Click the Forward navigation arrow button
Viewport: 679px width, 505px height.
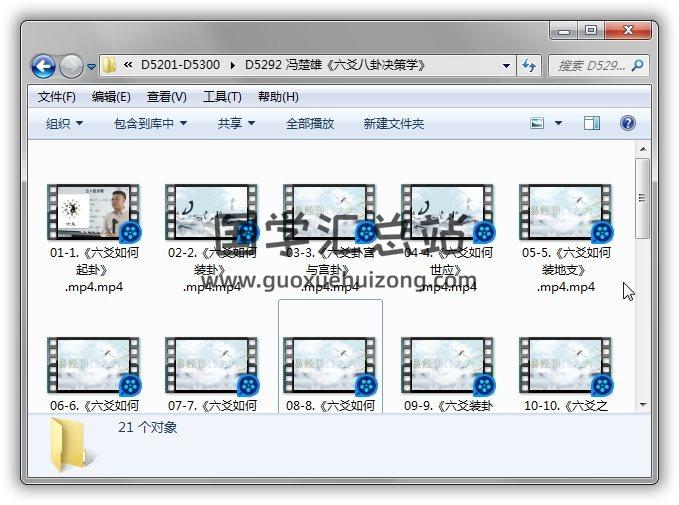pyautogui.click(x=71, y=67)
